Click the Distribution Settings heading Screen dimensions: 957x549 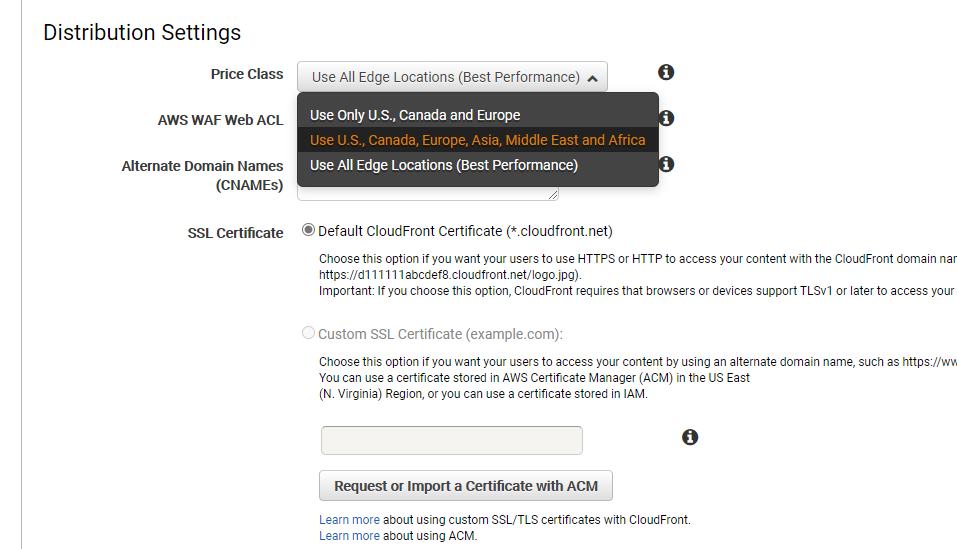tap(142, 32)
